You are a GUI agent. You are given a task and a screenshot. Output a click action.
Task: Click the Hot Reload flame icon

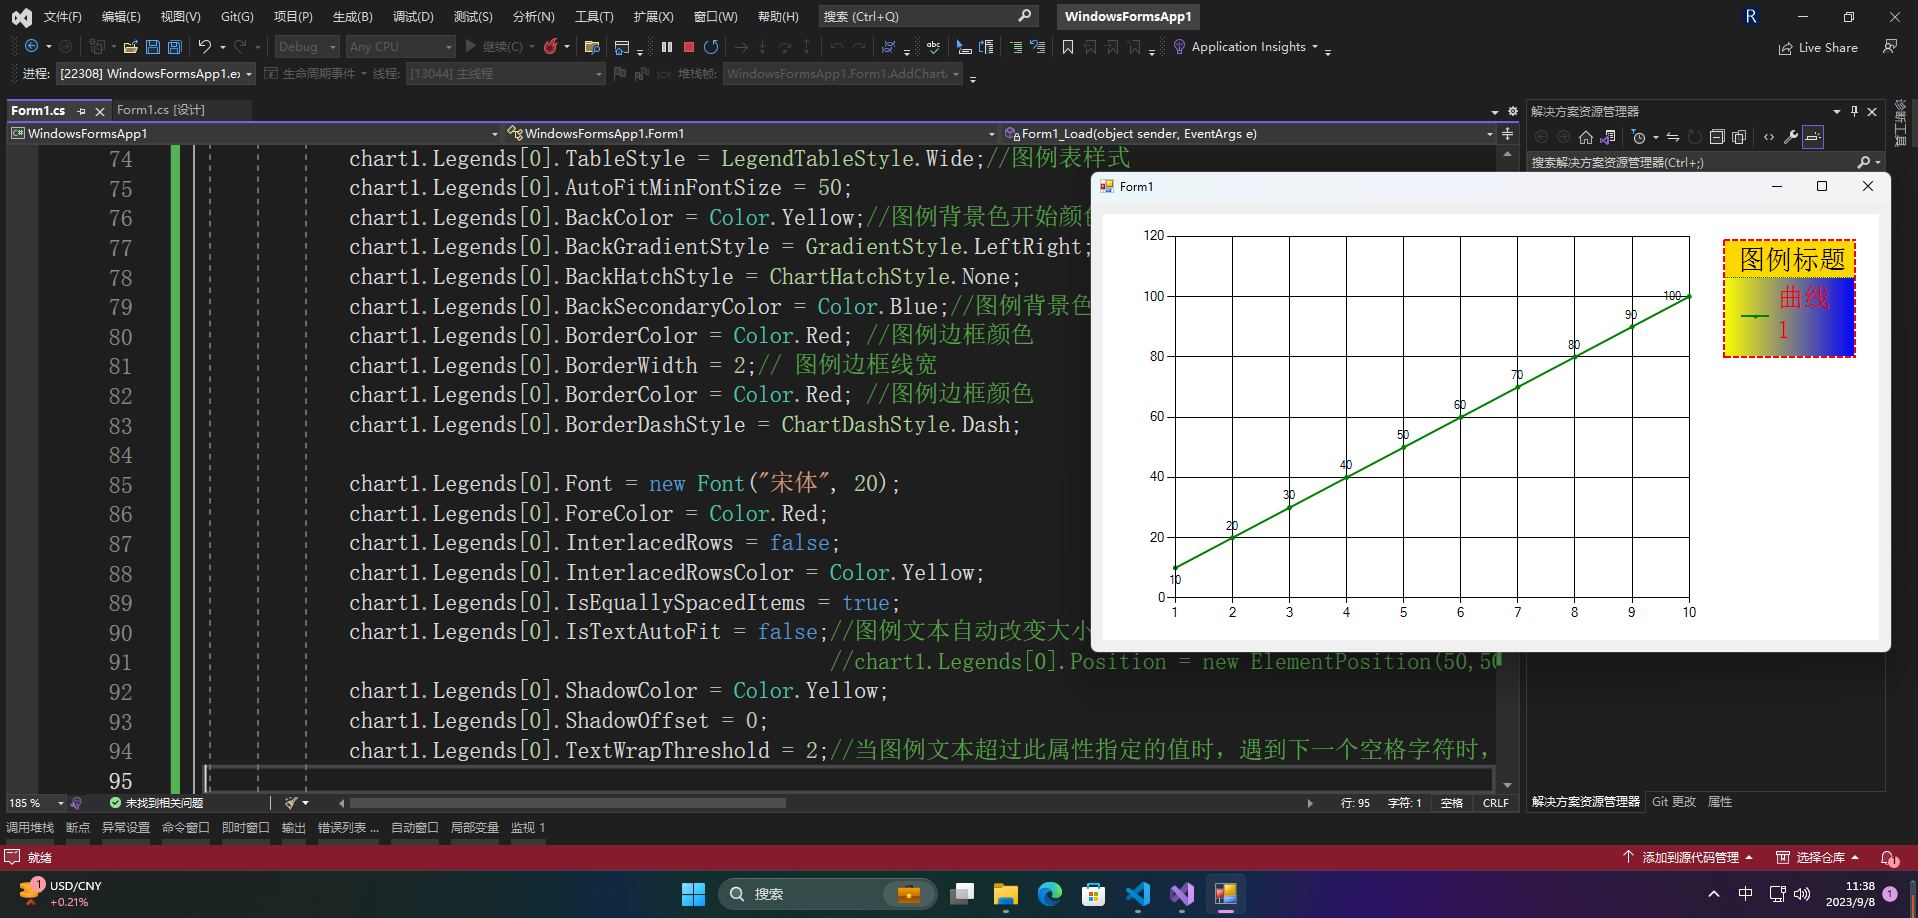click(551, 47)
